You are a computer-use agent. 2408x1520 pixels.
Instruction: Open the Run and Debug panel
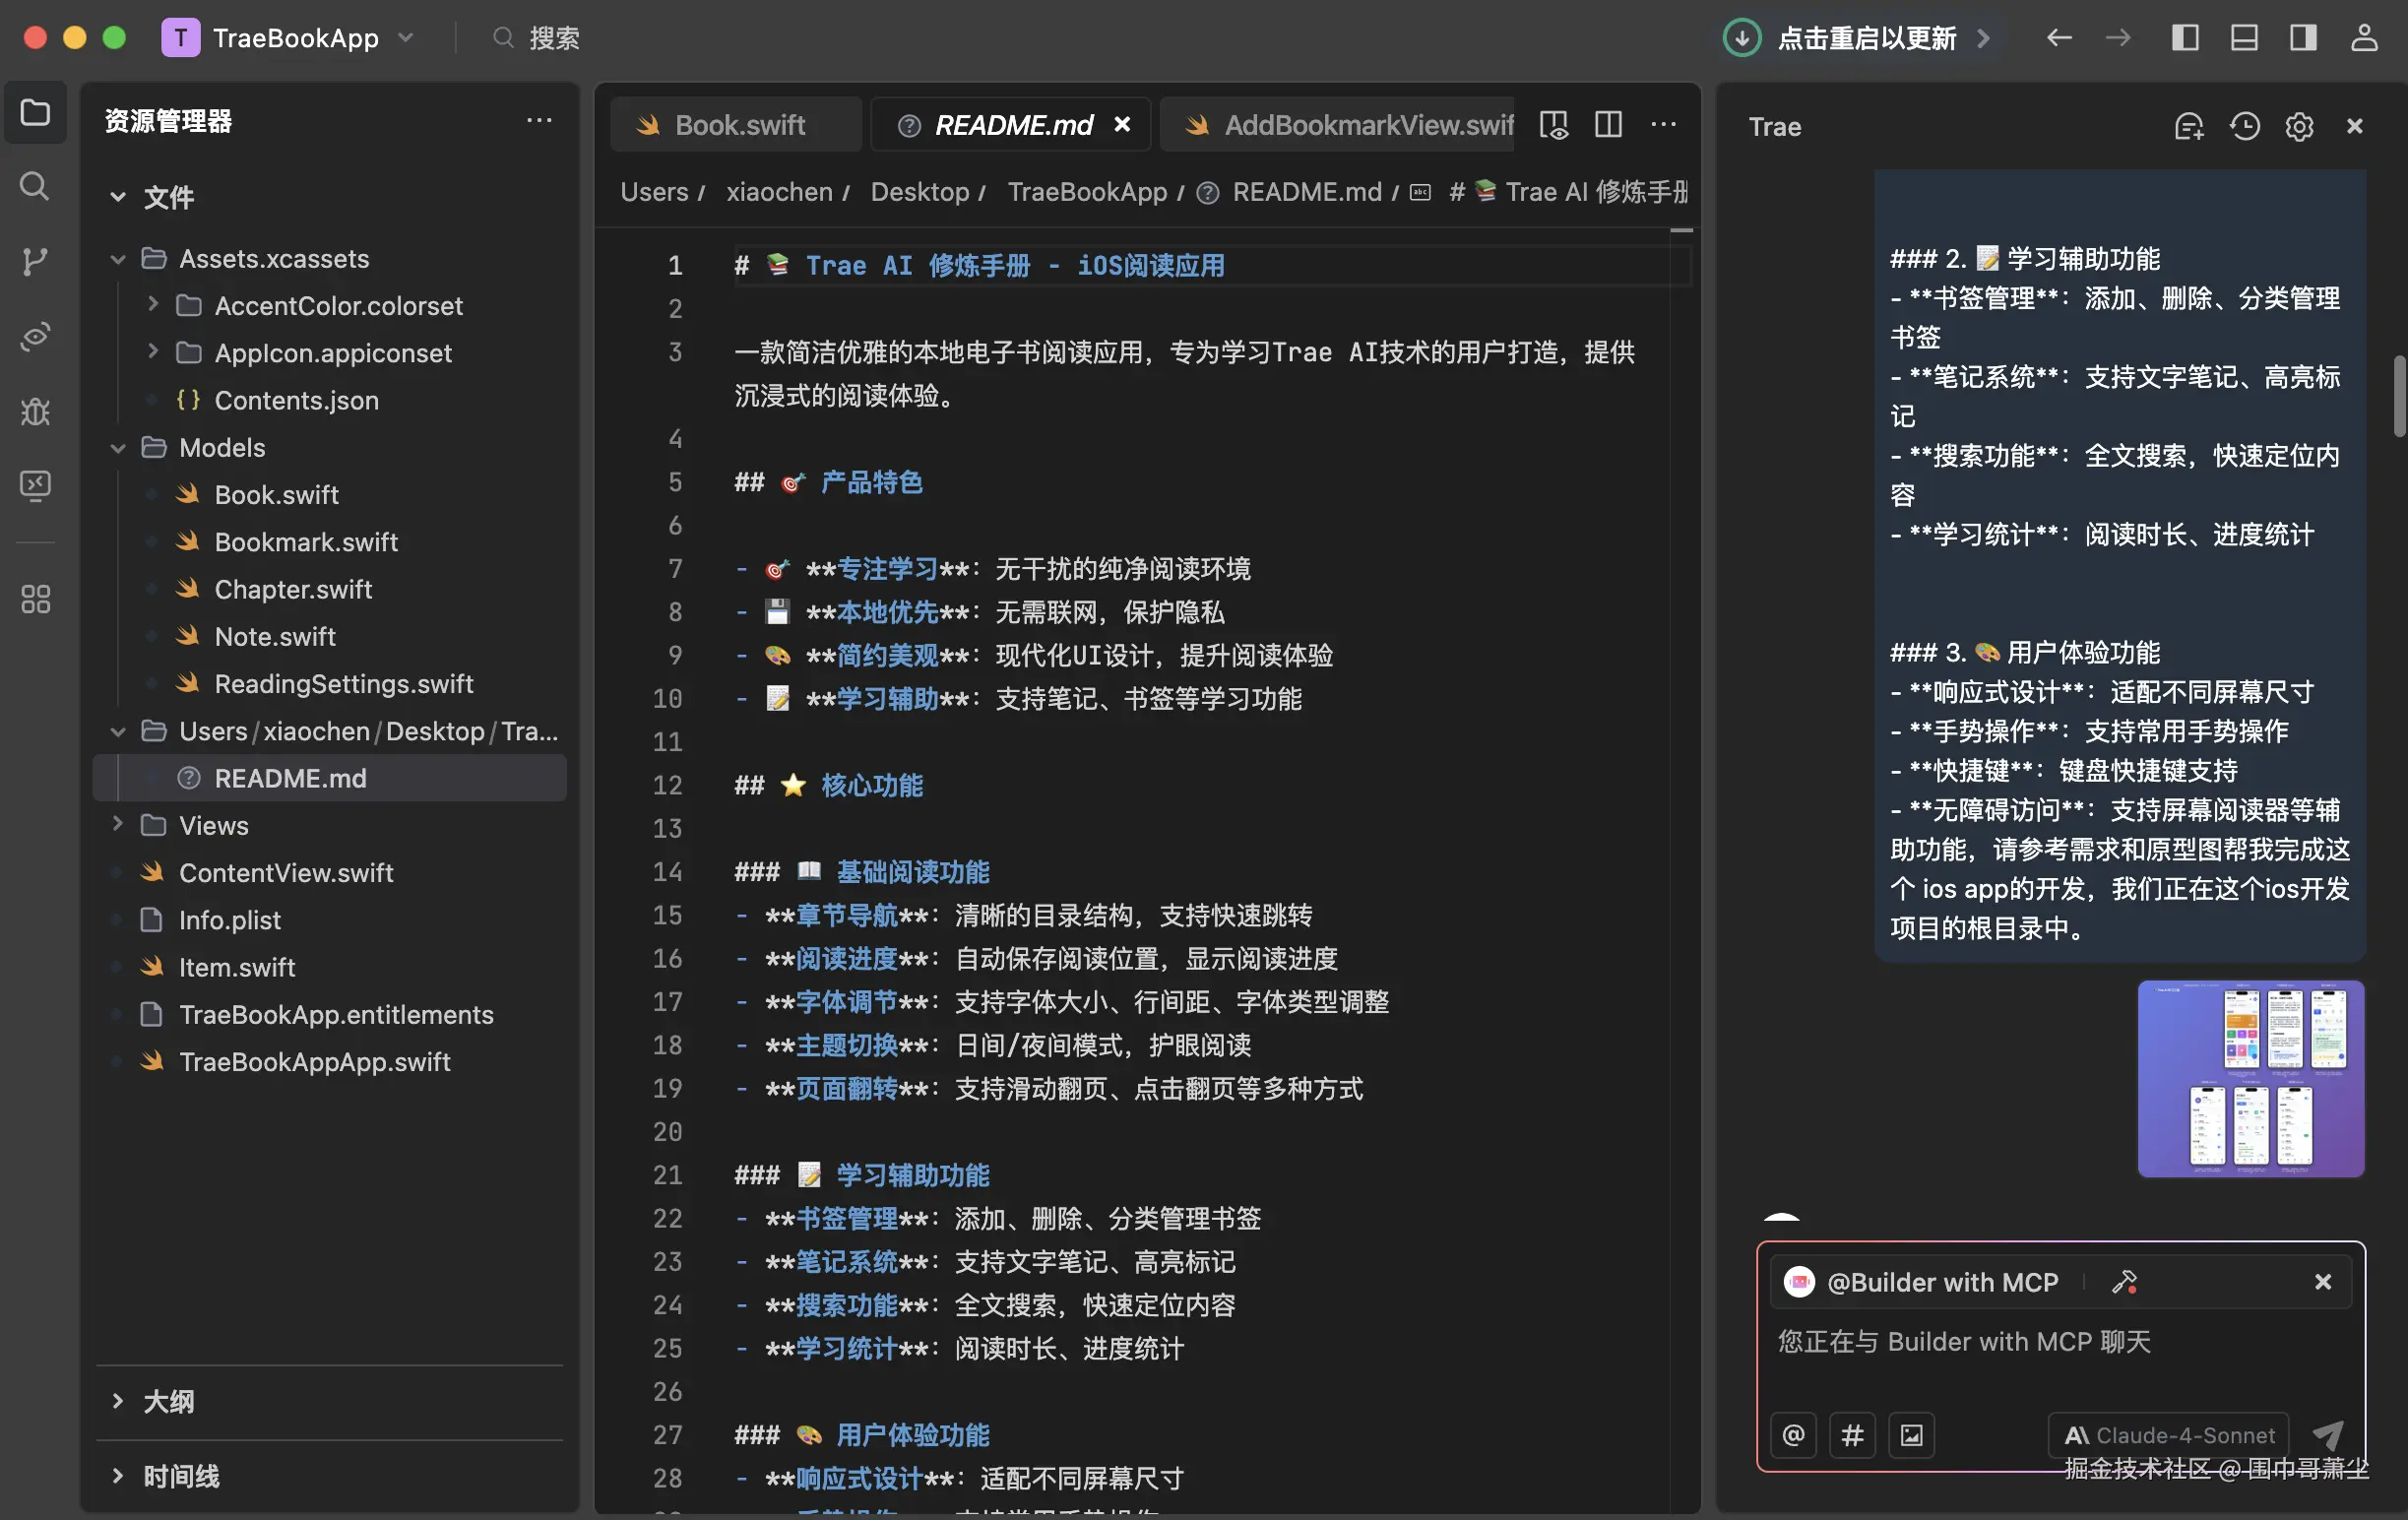coord(35,411)
